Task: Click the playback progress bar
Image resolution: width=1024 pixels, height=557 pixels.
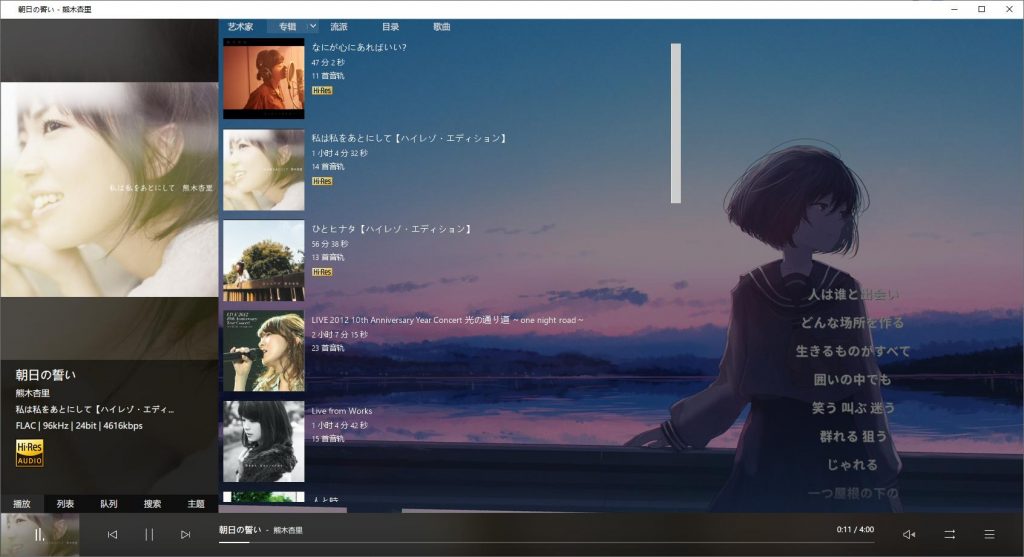Action: tap(546, 542)
